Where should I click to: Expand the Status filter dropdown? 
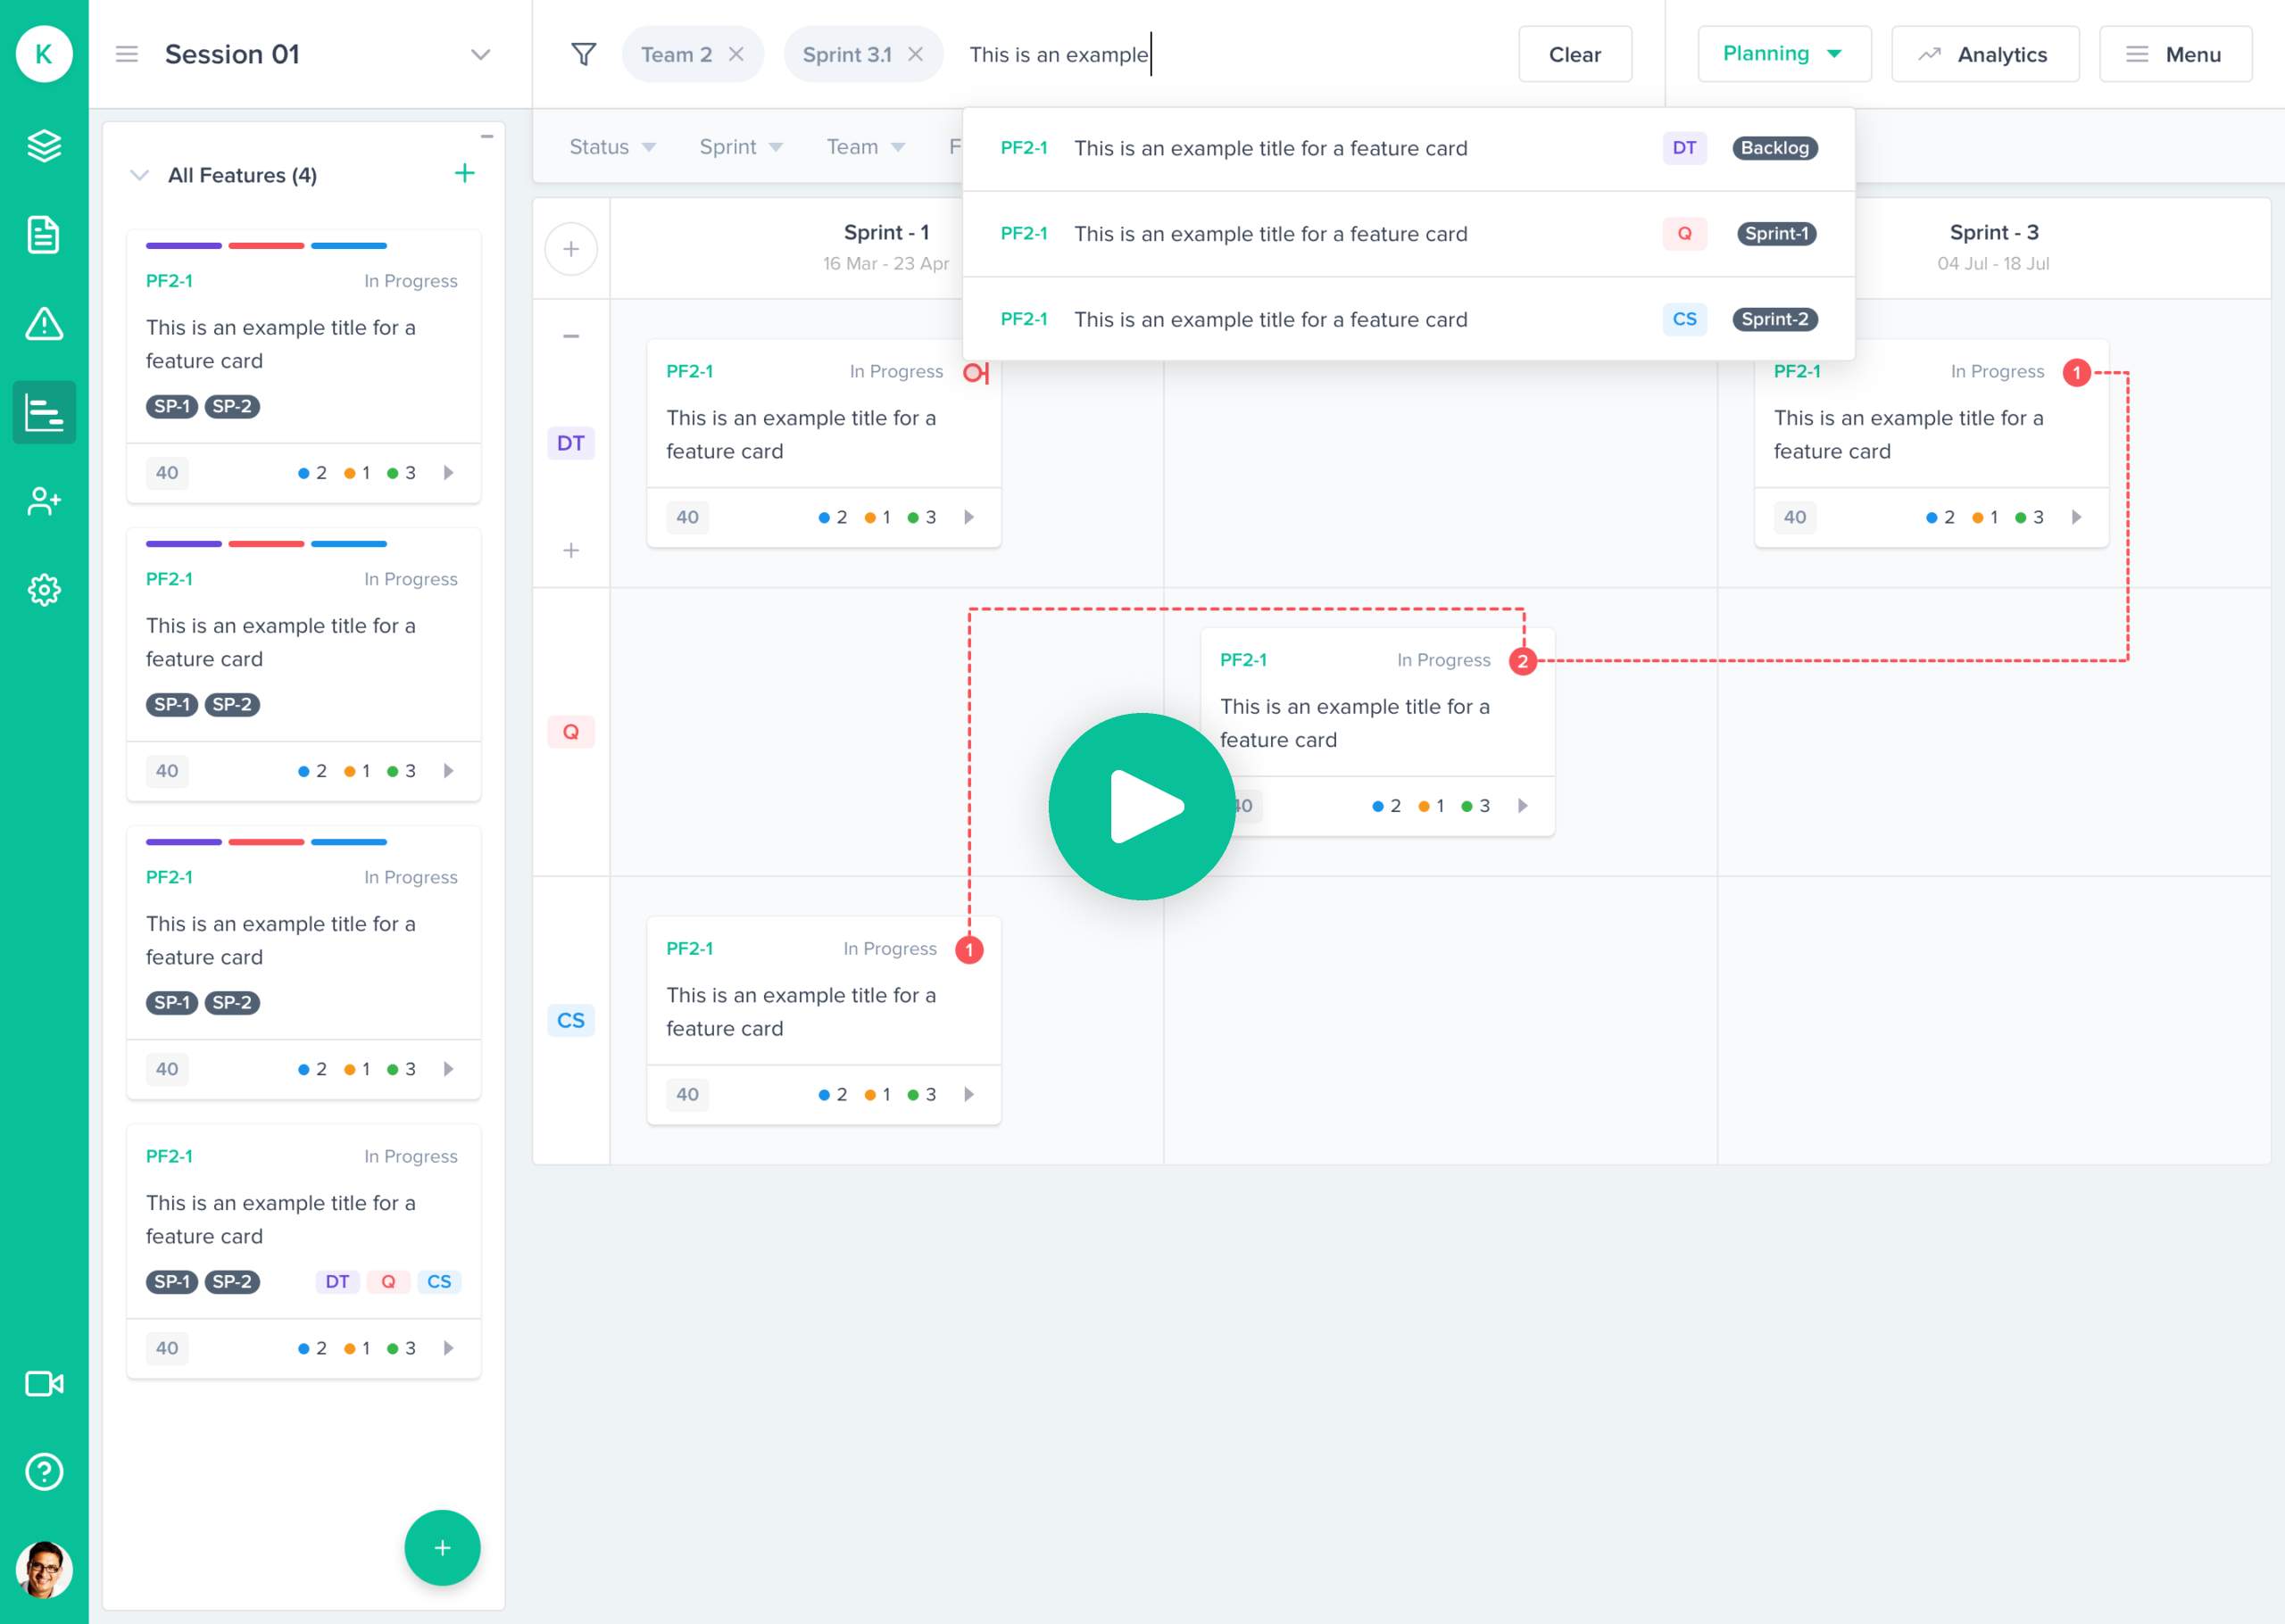pos(611,146)
